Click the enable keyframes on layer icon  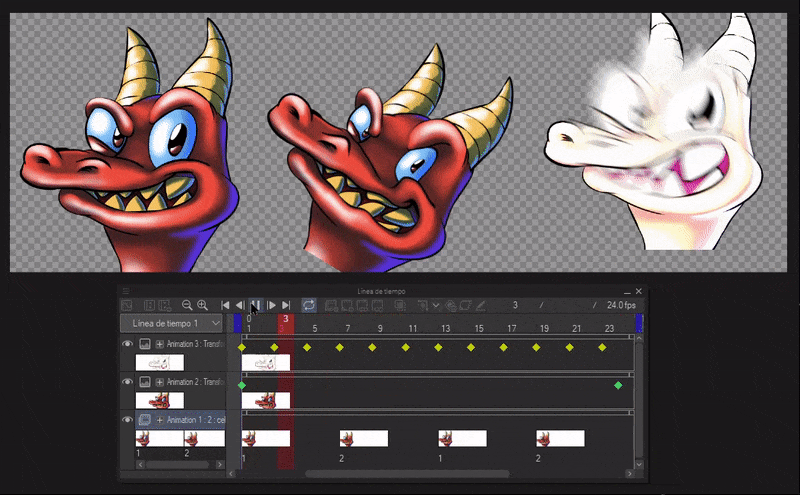pyautogui.click(x=422, y=305)
